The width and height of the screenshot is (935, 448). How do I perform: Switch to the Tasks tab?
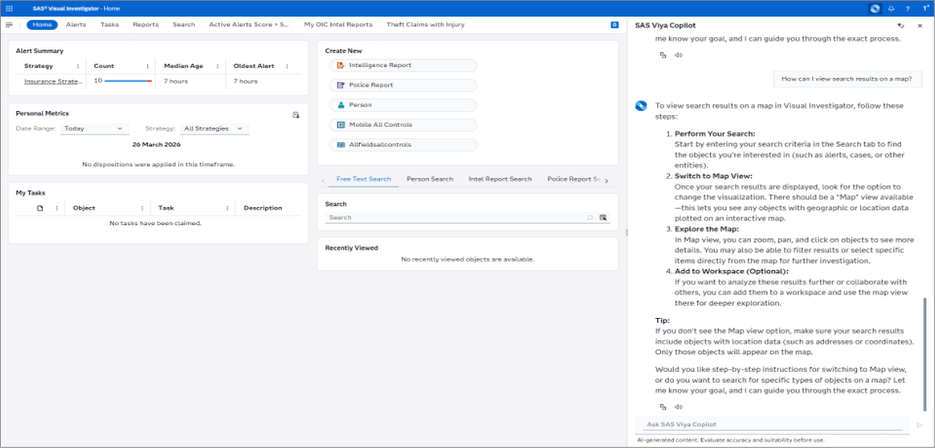point(110,24)
